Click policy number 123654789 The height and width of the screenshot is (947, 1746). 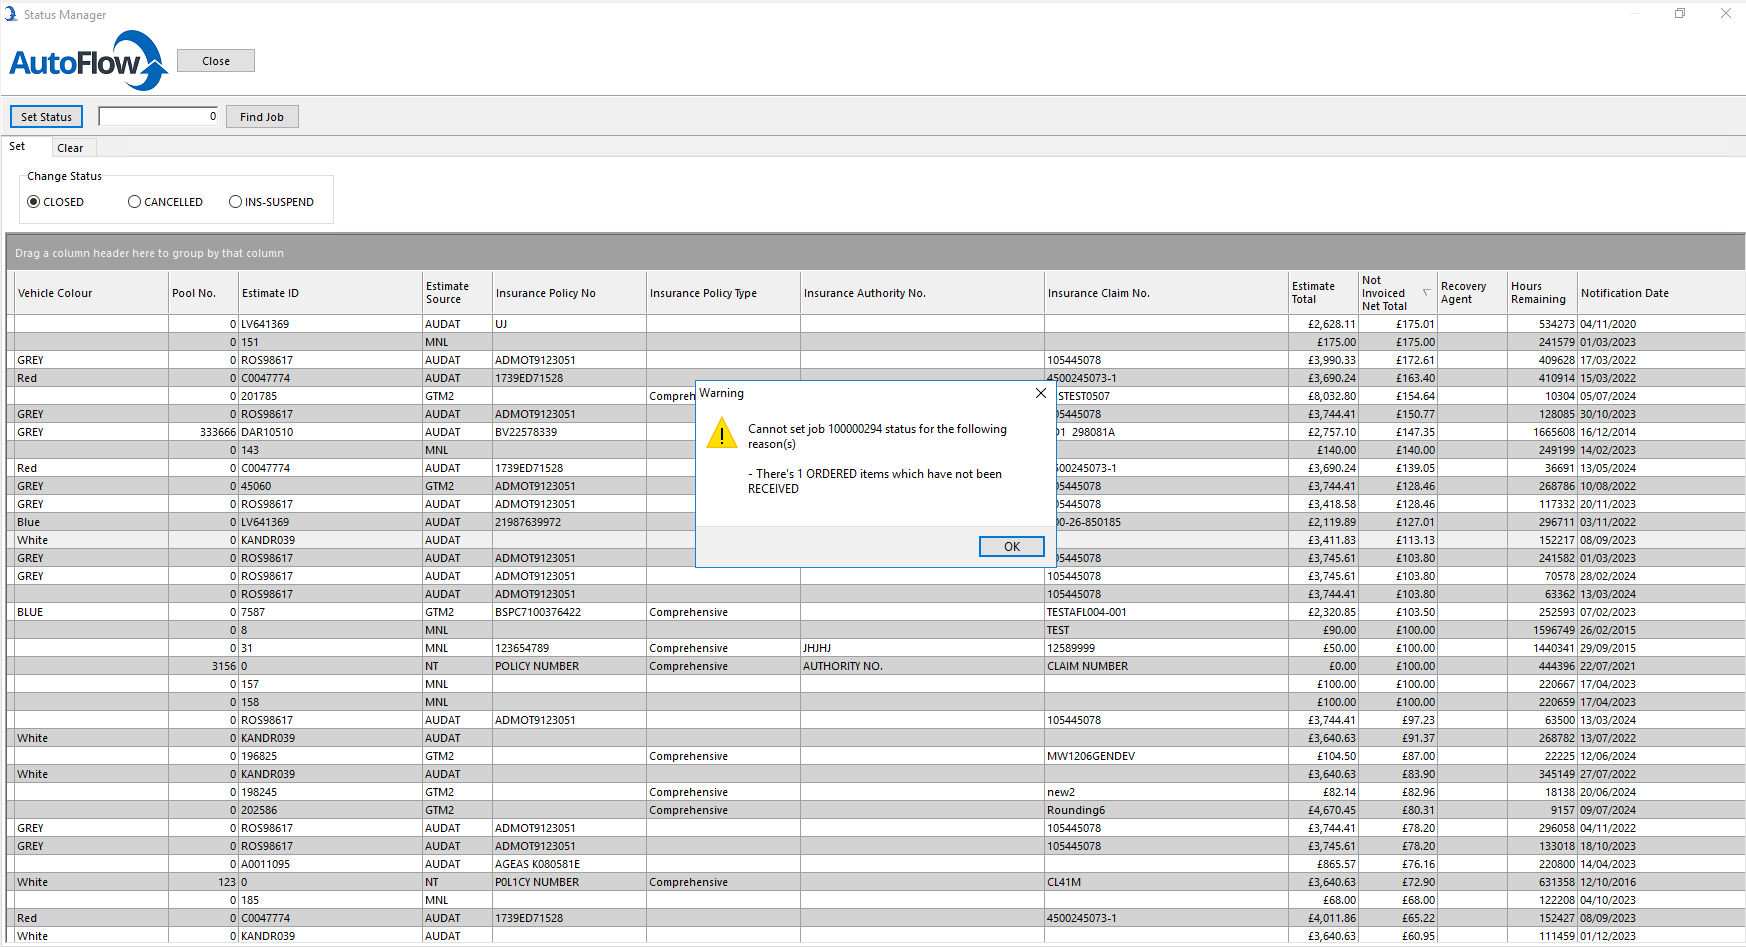click(x=569, y=648)
